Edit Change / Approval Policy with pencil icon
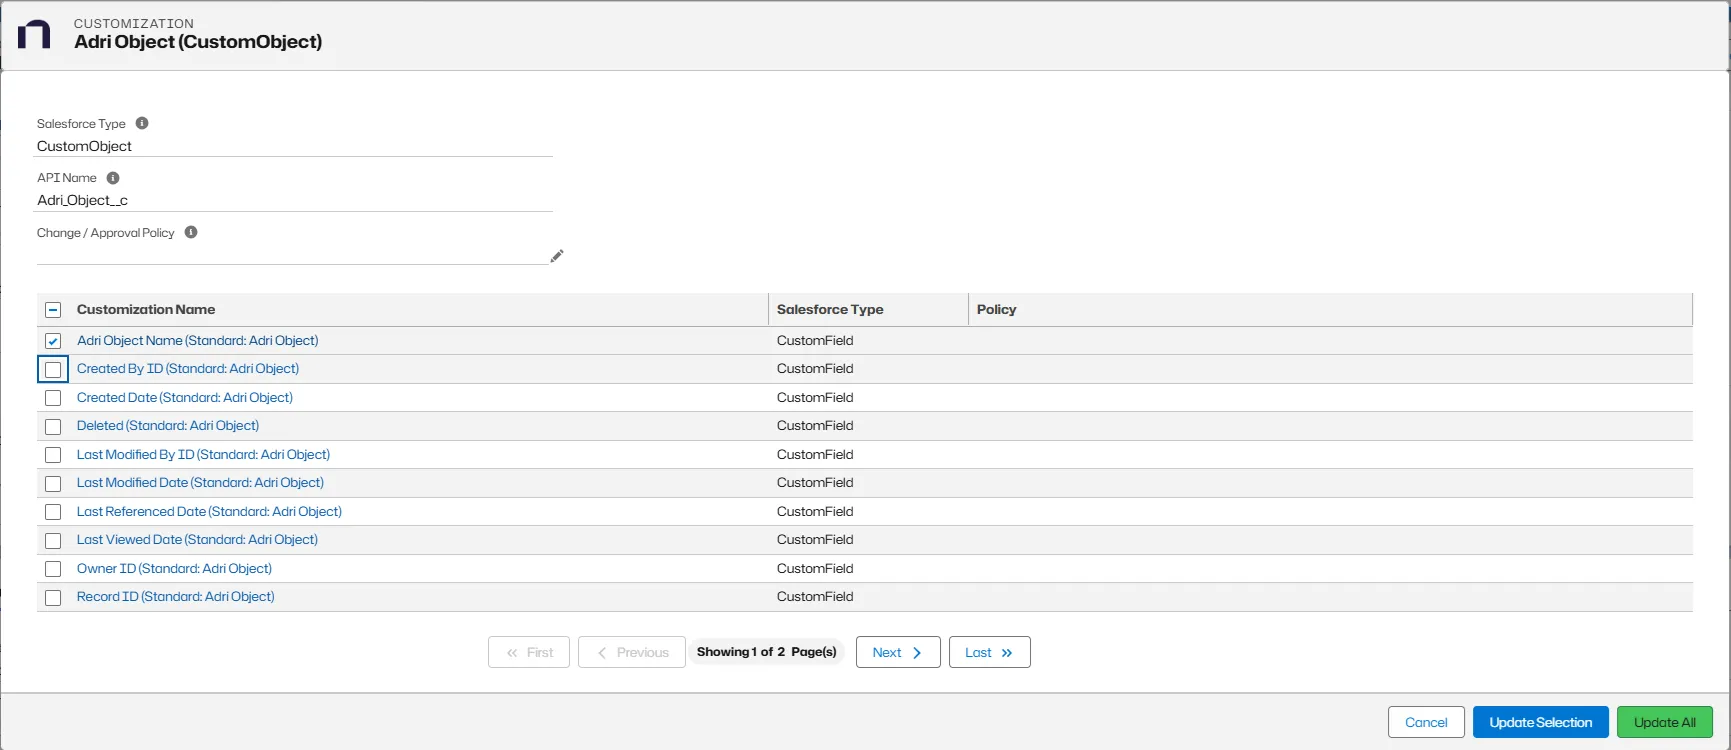 click(557, 256)
